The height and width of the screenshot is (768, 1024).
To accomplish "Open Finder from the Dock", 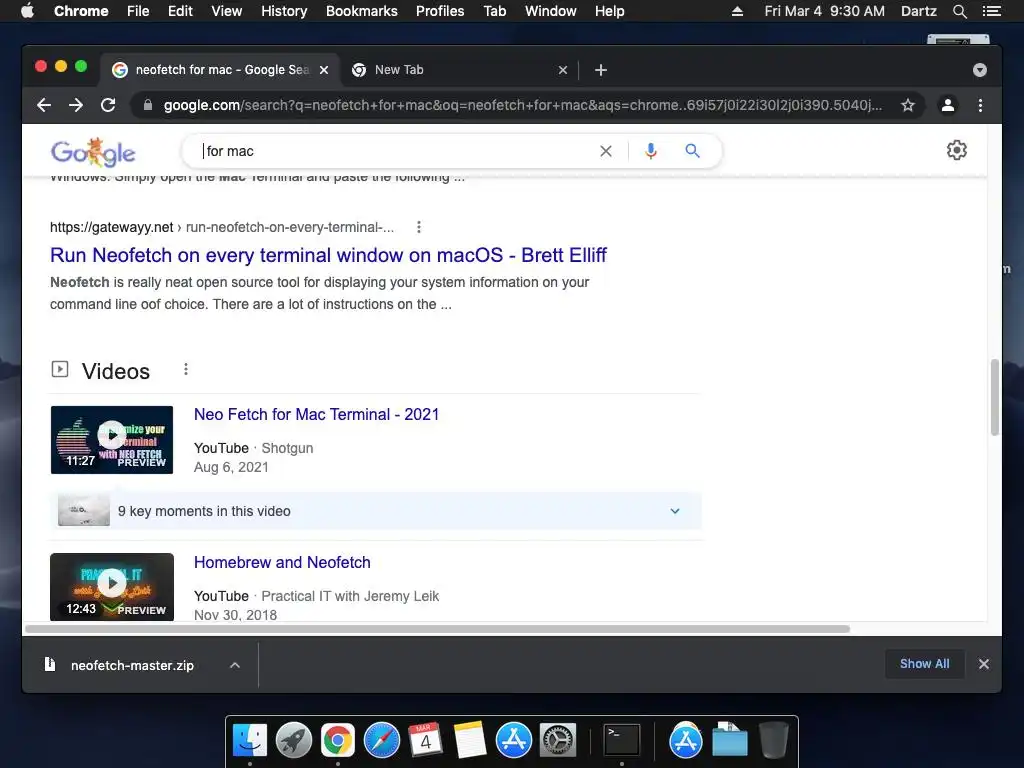I will [250, 741].
